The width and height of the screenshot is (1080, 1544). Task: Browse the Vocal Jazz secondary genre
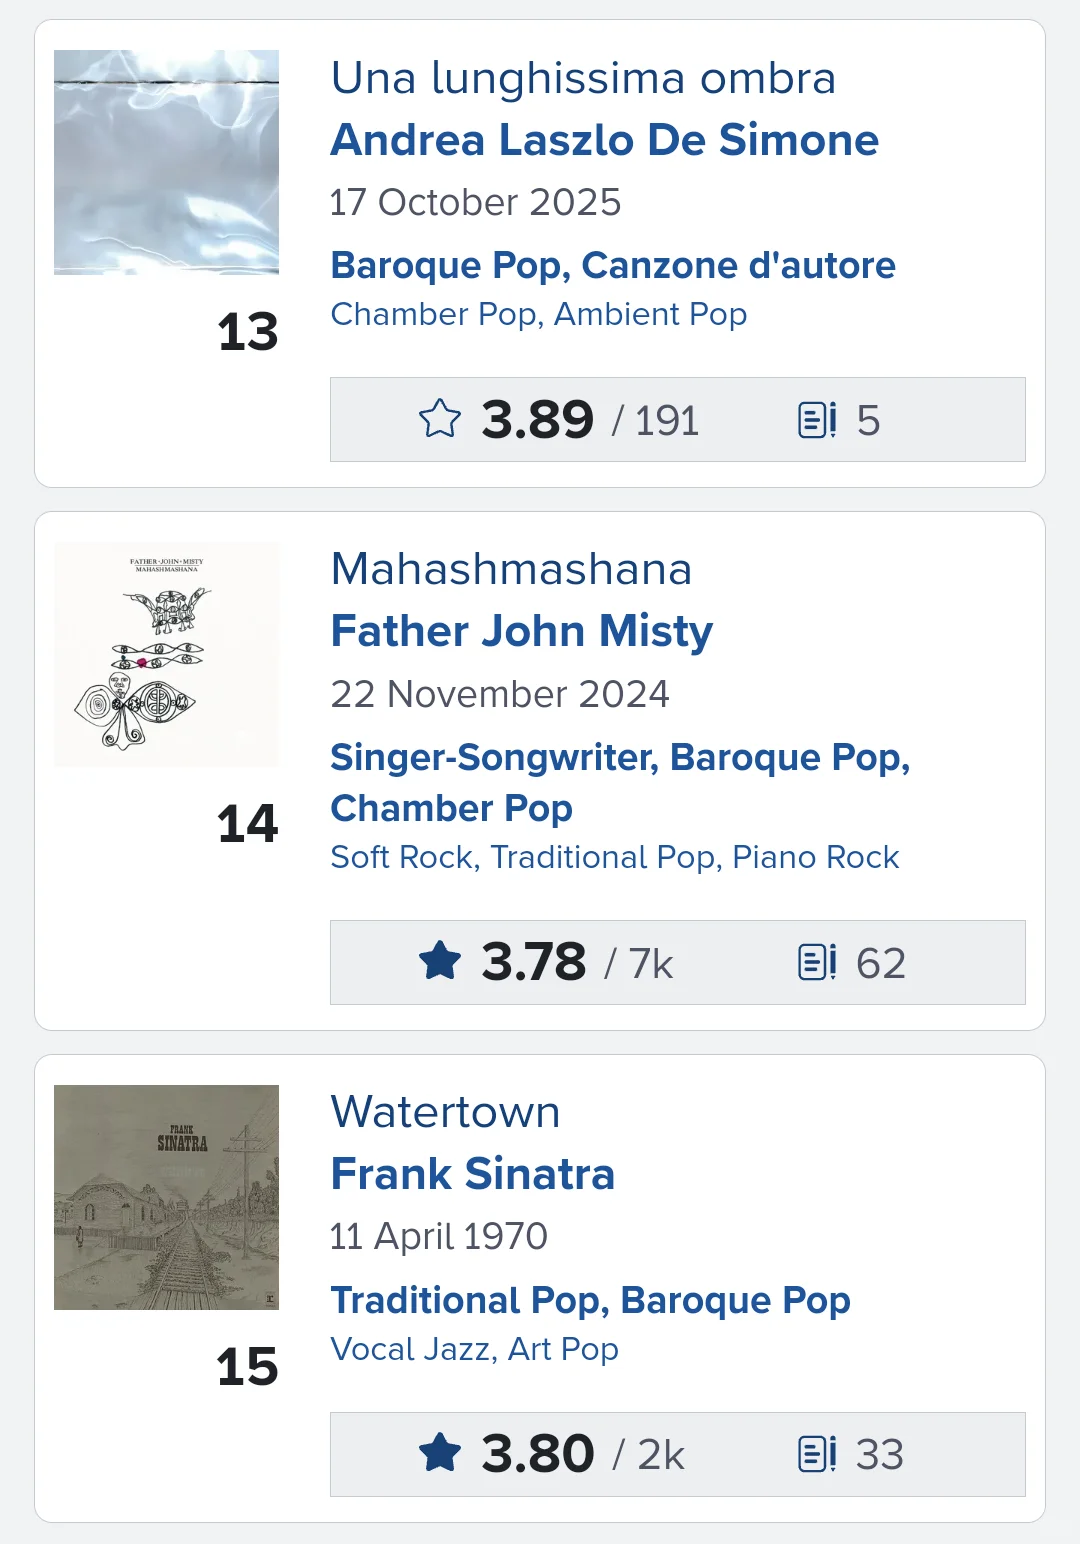(412, 1349)
